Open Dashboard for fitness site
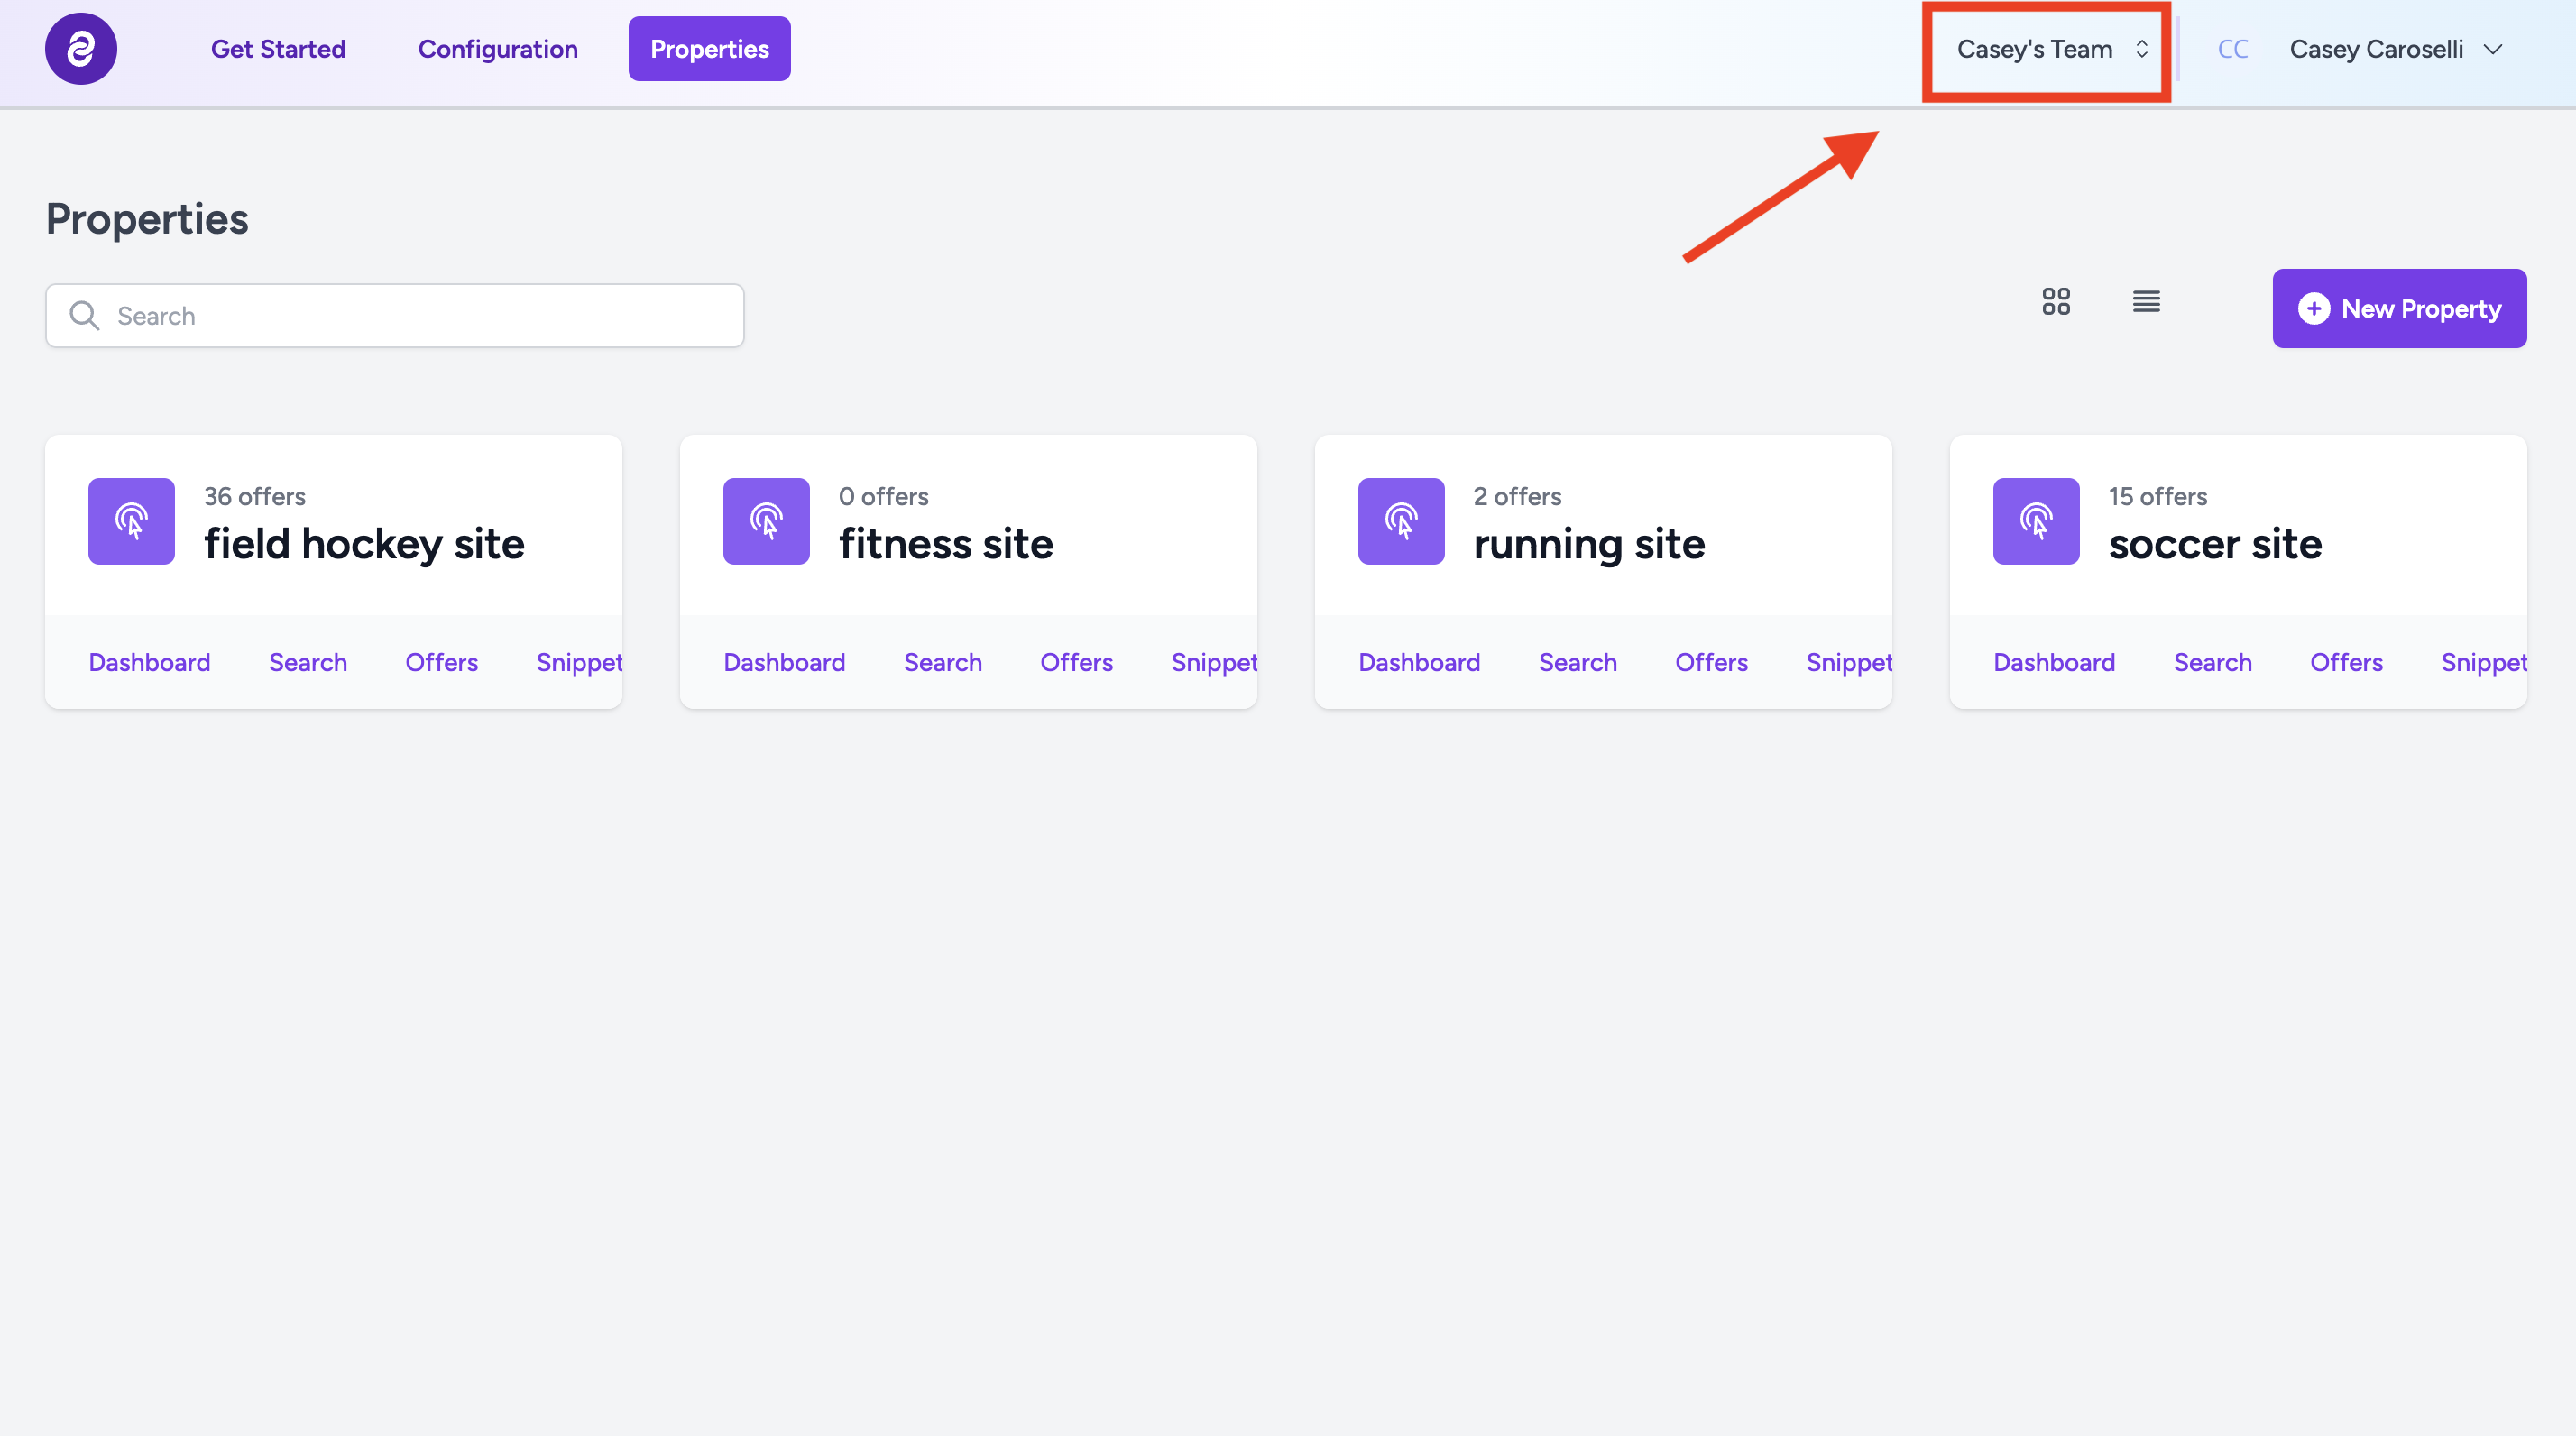 784,663
